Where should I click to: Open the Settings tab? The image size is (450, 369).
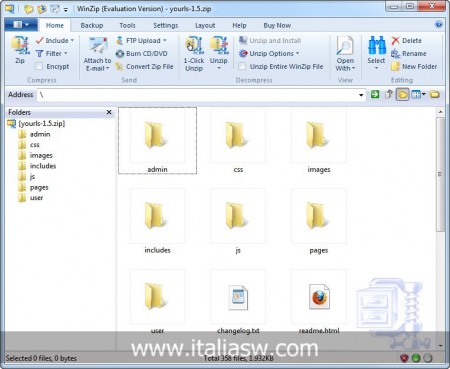click(165, 25)
